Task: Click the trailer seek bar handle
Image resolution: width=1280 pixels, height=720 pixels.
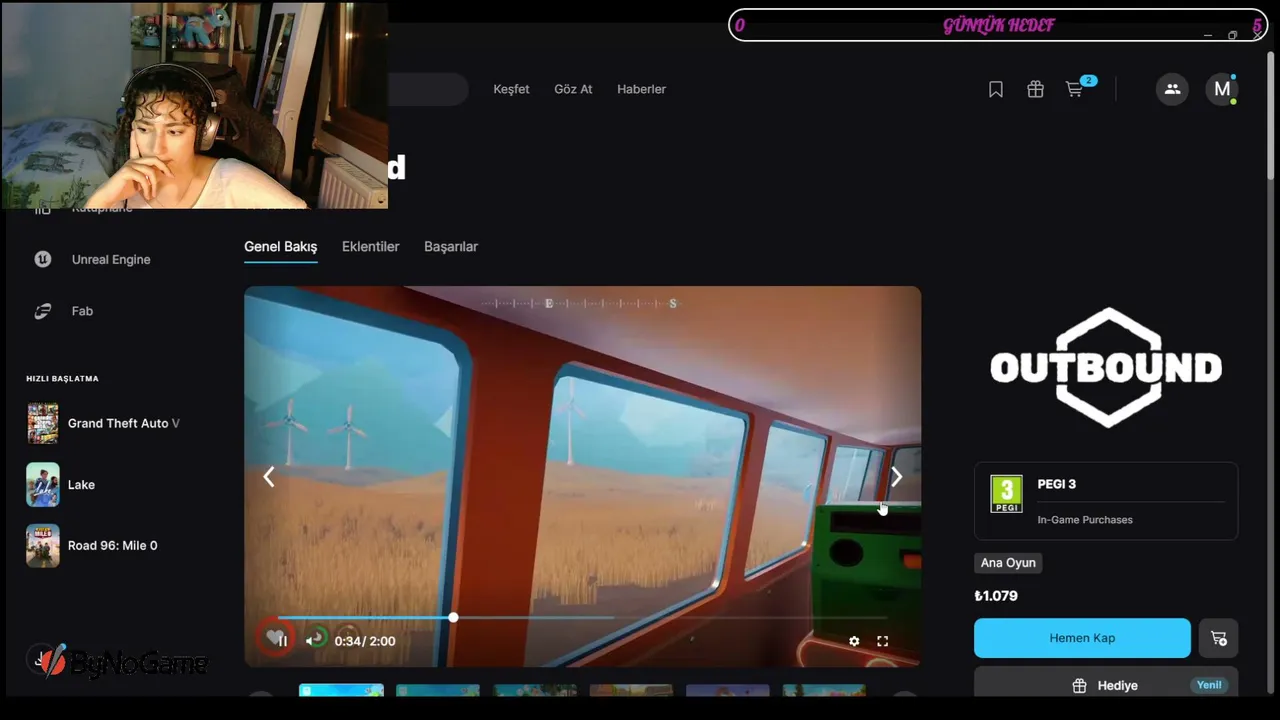Action: click(x=453, y=618)
